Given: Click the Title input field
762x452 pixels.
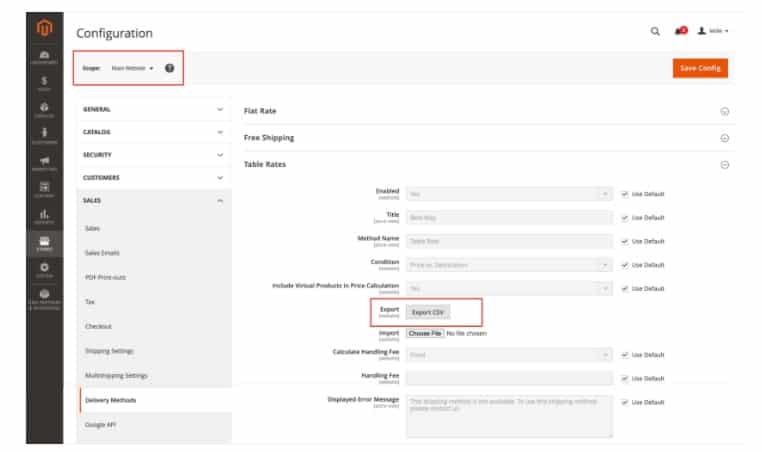Looking at the screenshot, I should [x=509, y=218].
